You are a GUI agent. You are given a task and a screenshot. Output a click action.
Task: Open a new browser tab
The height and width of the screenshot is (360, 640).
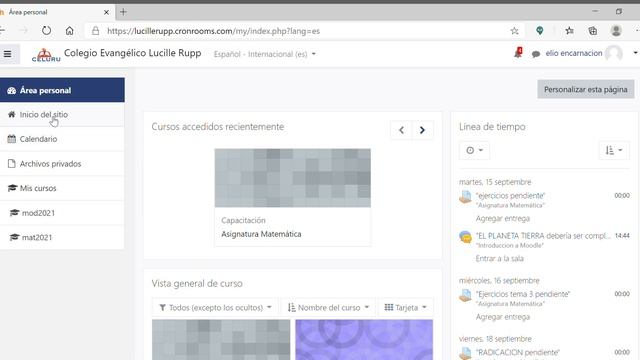pos(123,12)
